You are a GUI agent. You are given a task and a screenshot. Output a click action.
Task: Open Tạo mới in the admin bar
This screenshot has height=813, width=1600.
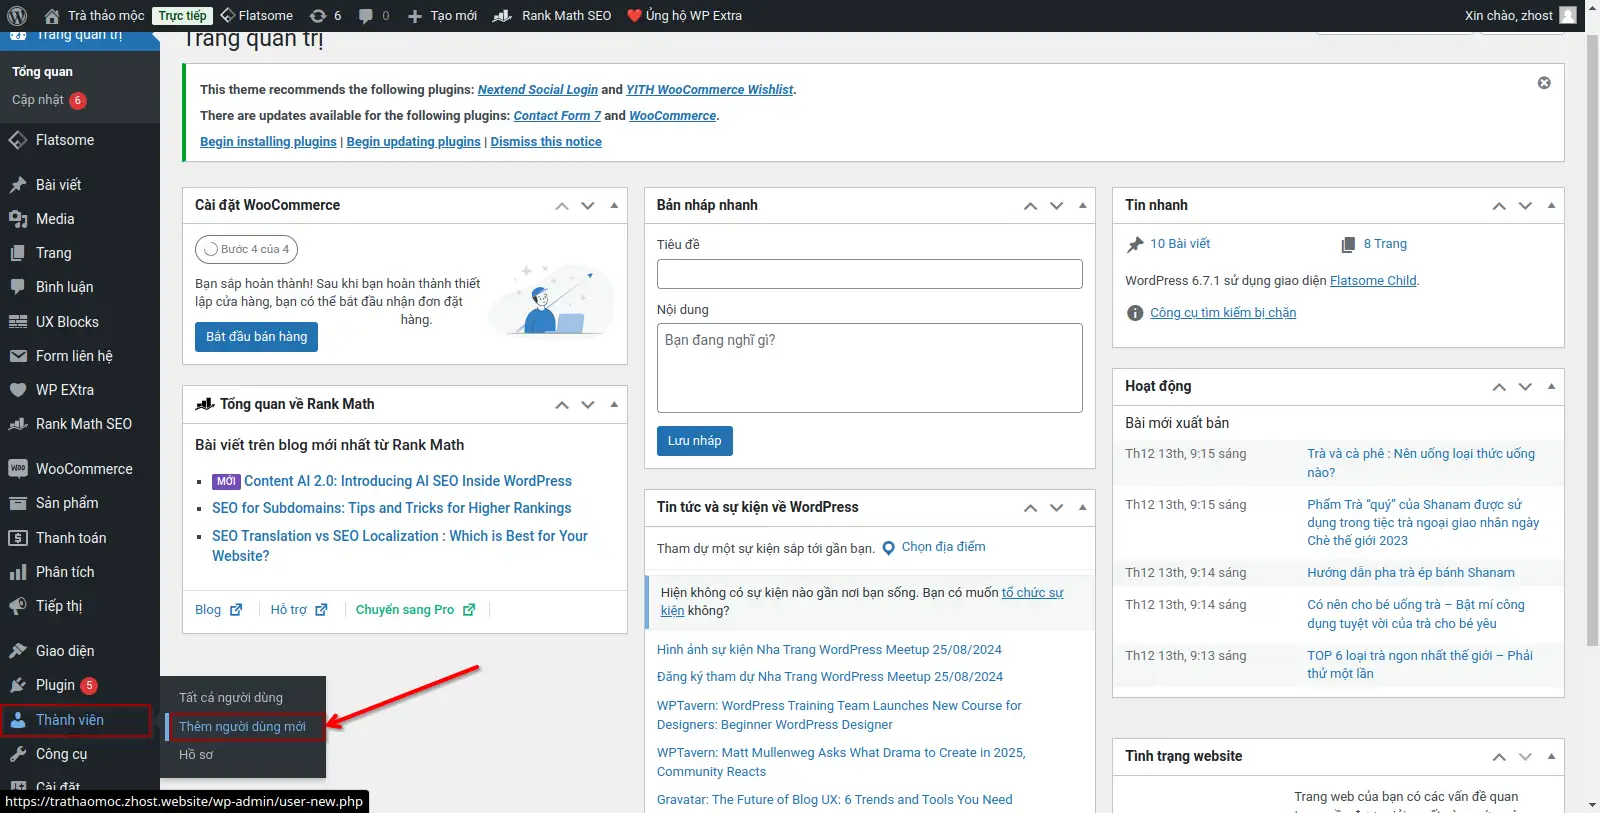pos(442,15)
